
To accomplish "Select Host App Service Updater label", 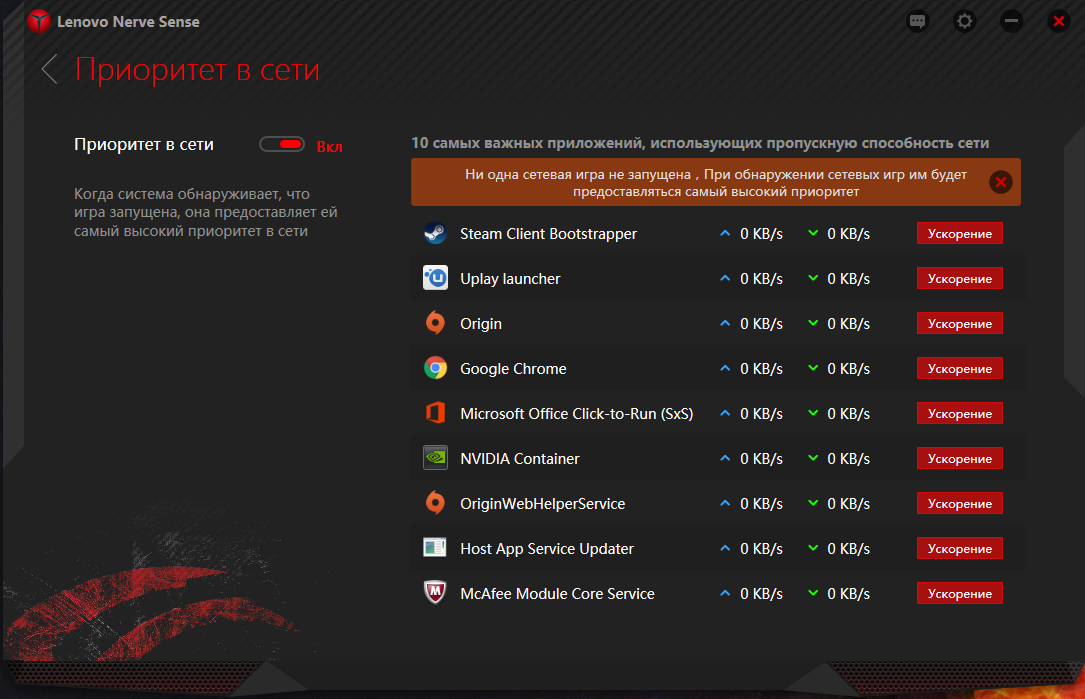I will coord(547,549).
